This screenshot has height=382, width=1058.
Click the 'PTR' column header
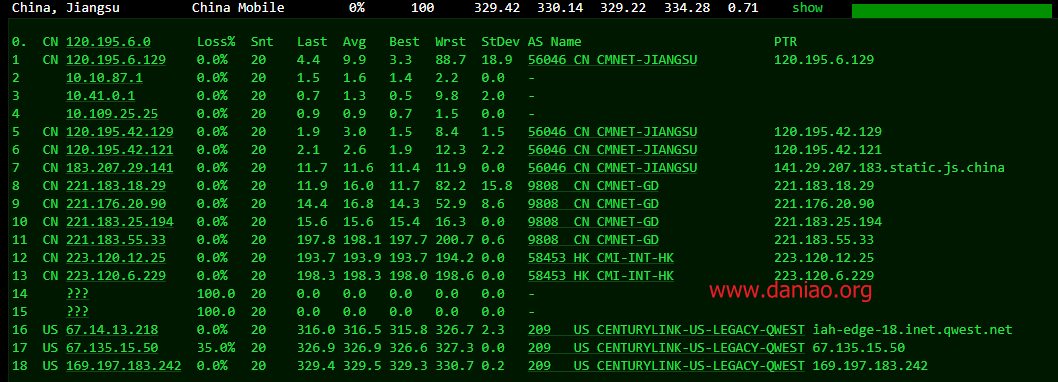785,42
